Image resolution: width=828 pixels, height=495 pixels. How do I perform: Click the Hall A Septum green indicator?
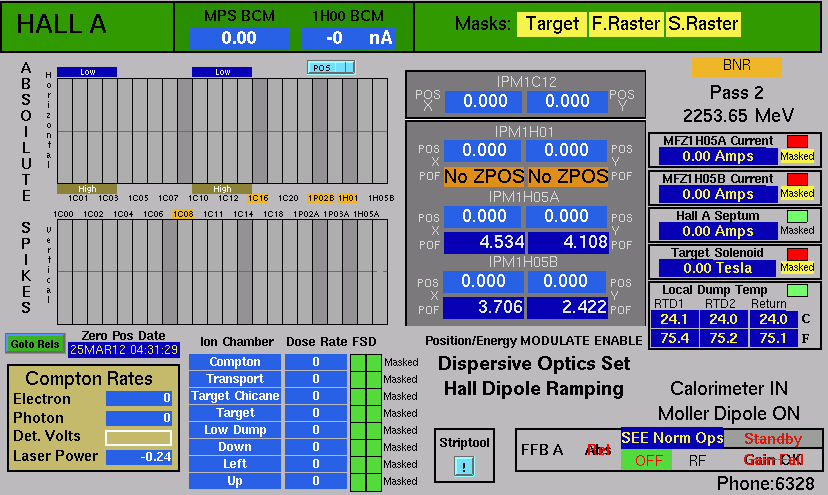[x=797, y=216]
